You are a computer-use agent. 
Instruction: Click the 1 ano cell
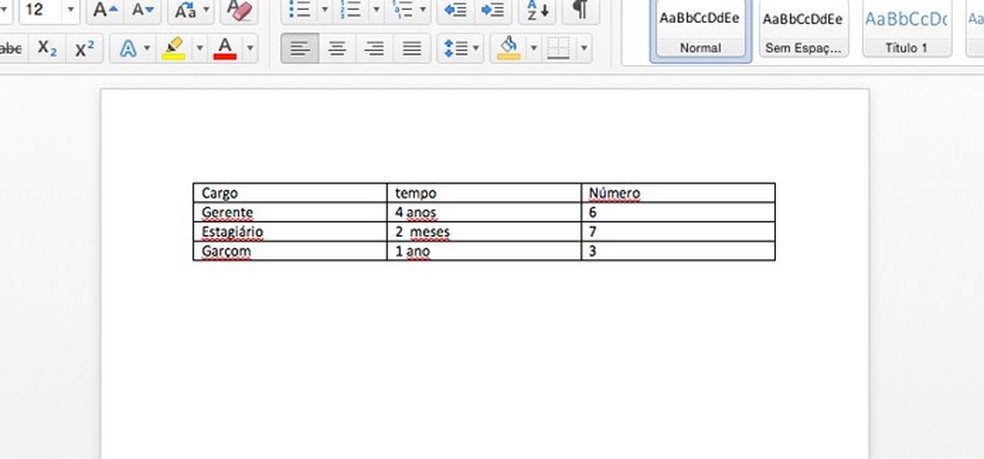pyautogui.click(x=484, y=251)
